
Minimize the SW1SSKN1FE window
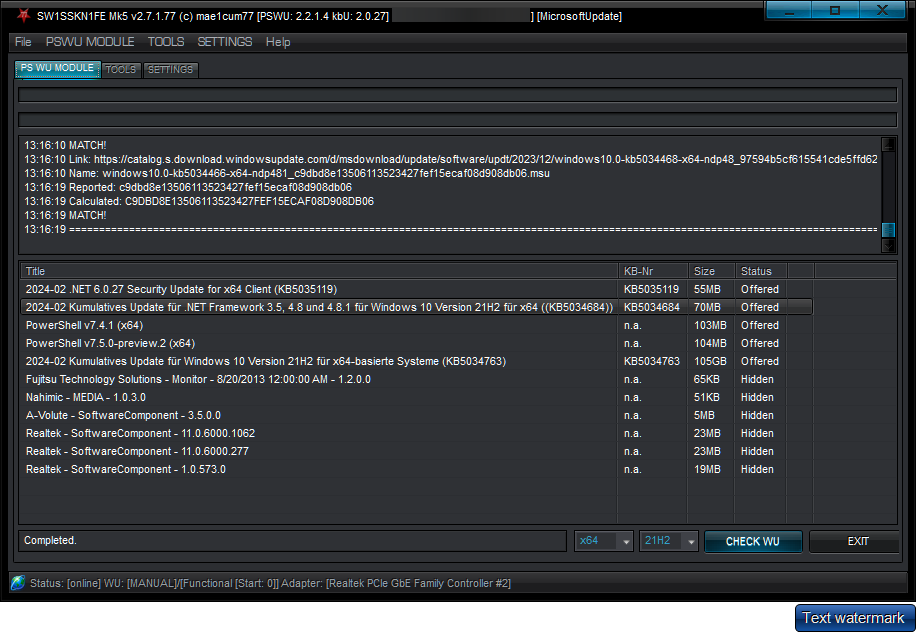789,11
